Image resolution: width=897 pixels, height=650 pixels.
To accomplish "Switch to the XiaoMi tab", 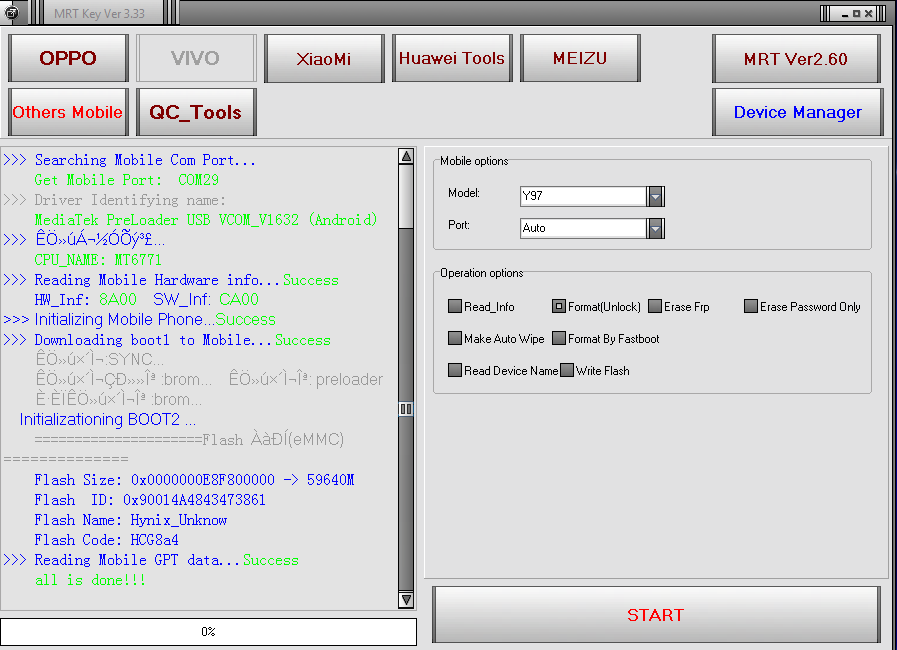I will [324, 58].
